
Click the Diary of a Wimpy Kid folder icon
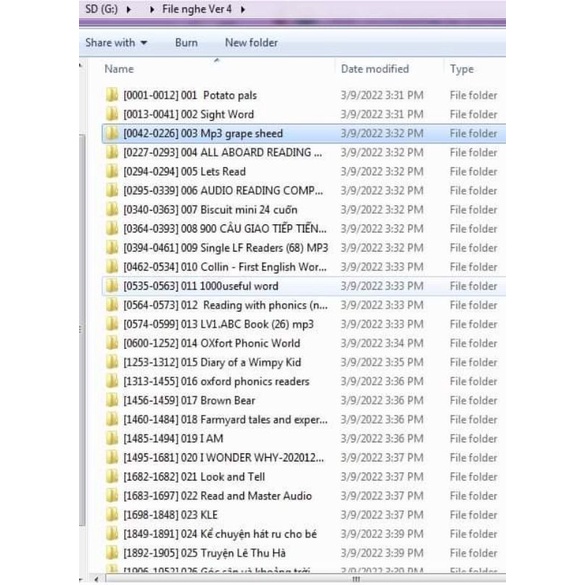(112, 362)
